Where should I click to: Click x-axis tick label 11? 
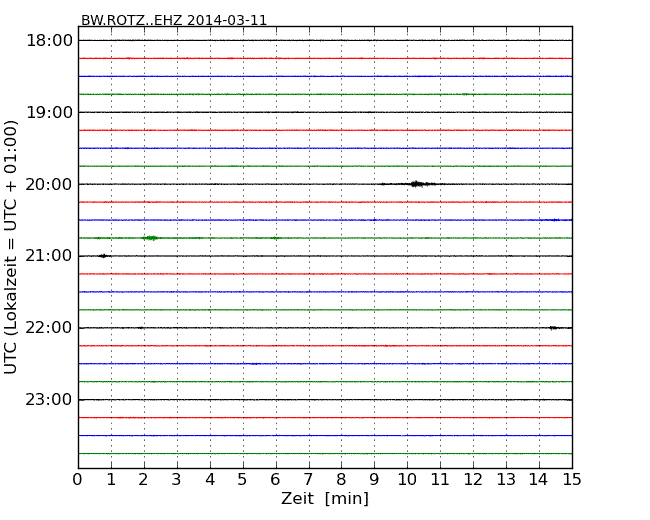click(440, 480)
